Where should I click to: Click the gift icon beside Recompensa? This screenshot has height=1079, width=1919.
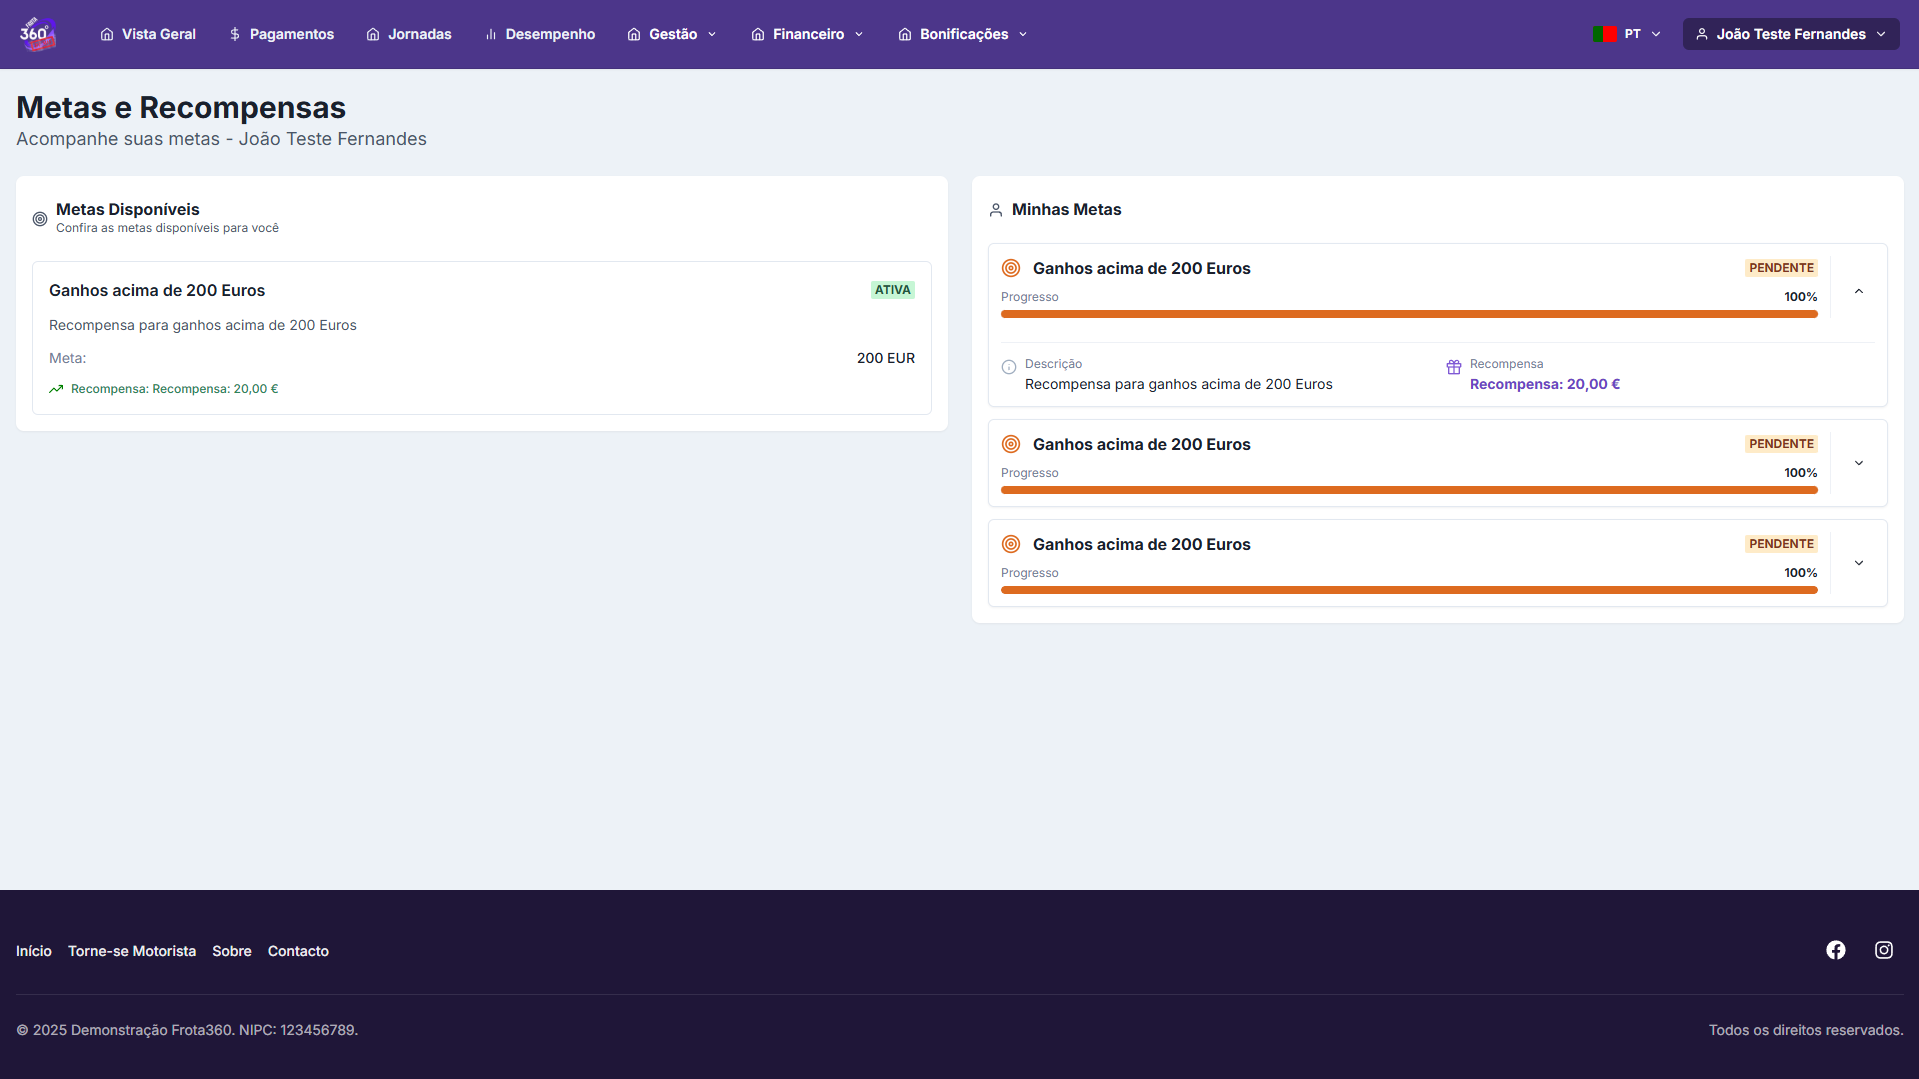[x=1453, y=367]
